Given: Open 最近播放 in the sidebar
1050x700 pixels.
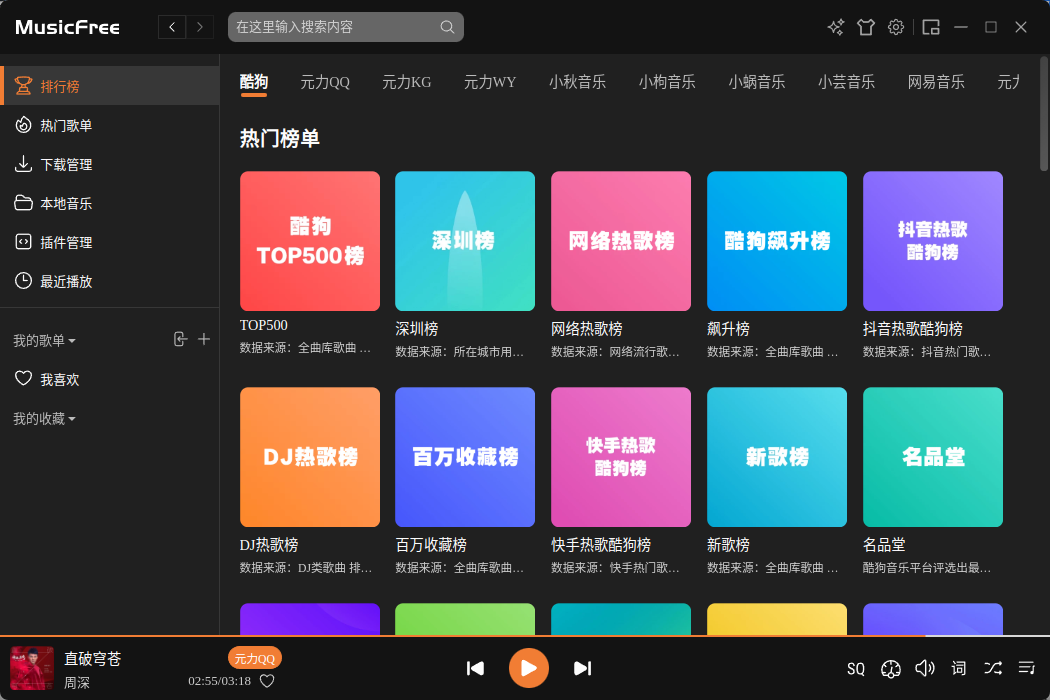Looking at the screenshot, I should pyautogui.click(x=110, y=281).
